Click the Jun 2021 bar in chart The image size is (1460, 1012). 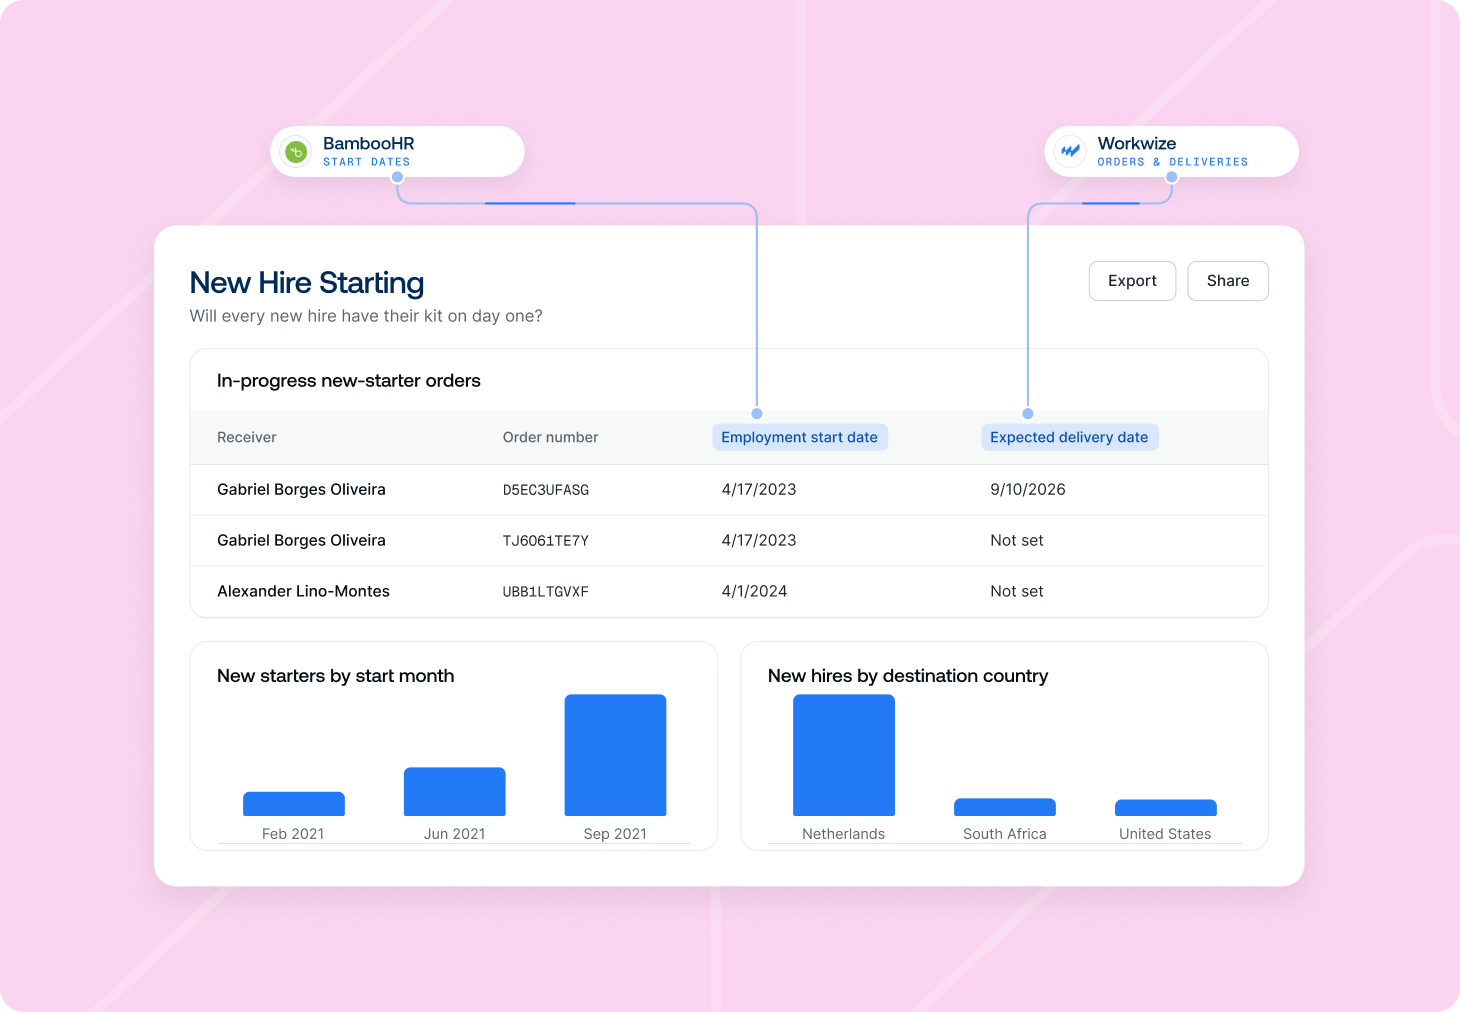[455, 791]
